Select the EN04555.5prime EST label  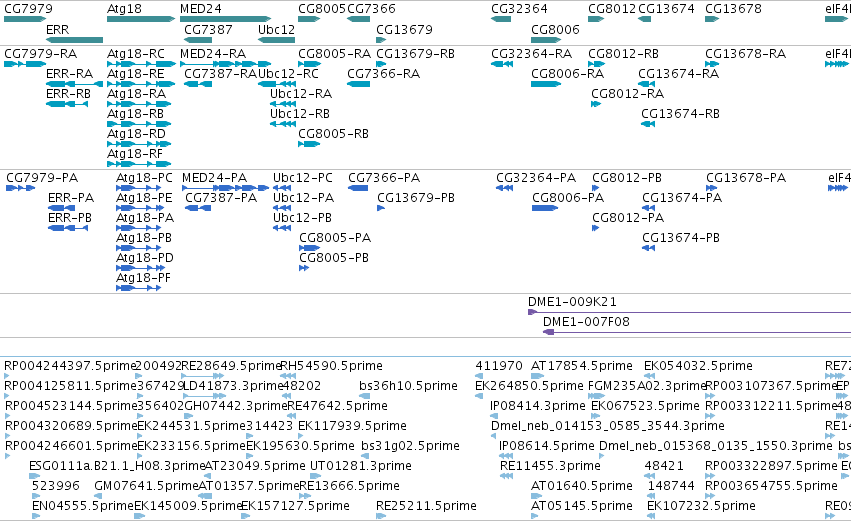tap(82, 506)
